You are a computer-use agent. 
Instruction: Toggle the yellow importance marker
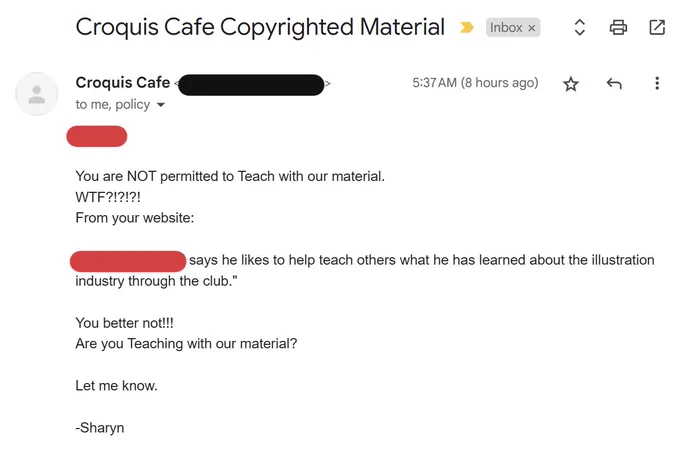(467, 28)
